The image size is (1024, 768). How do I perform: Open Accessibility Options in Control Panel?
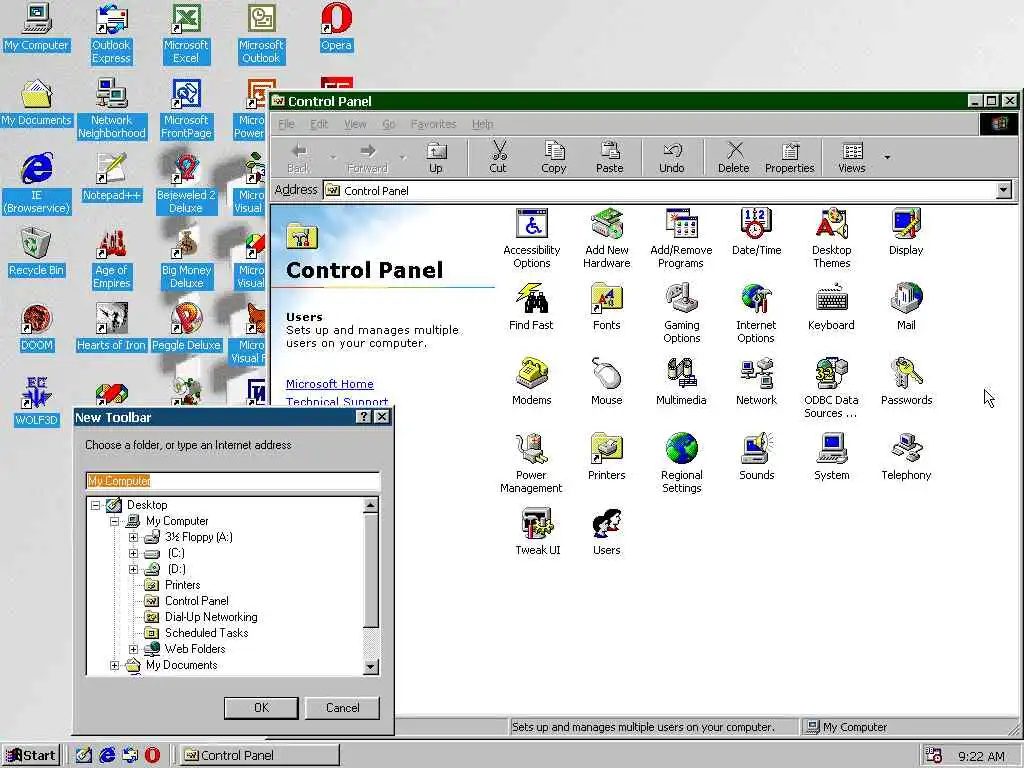coord(532,238)
